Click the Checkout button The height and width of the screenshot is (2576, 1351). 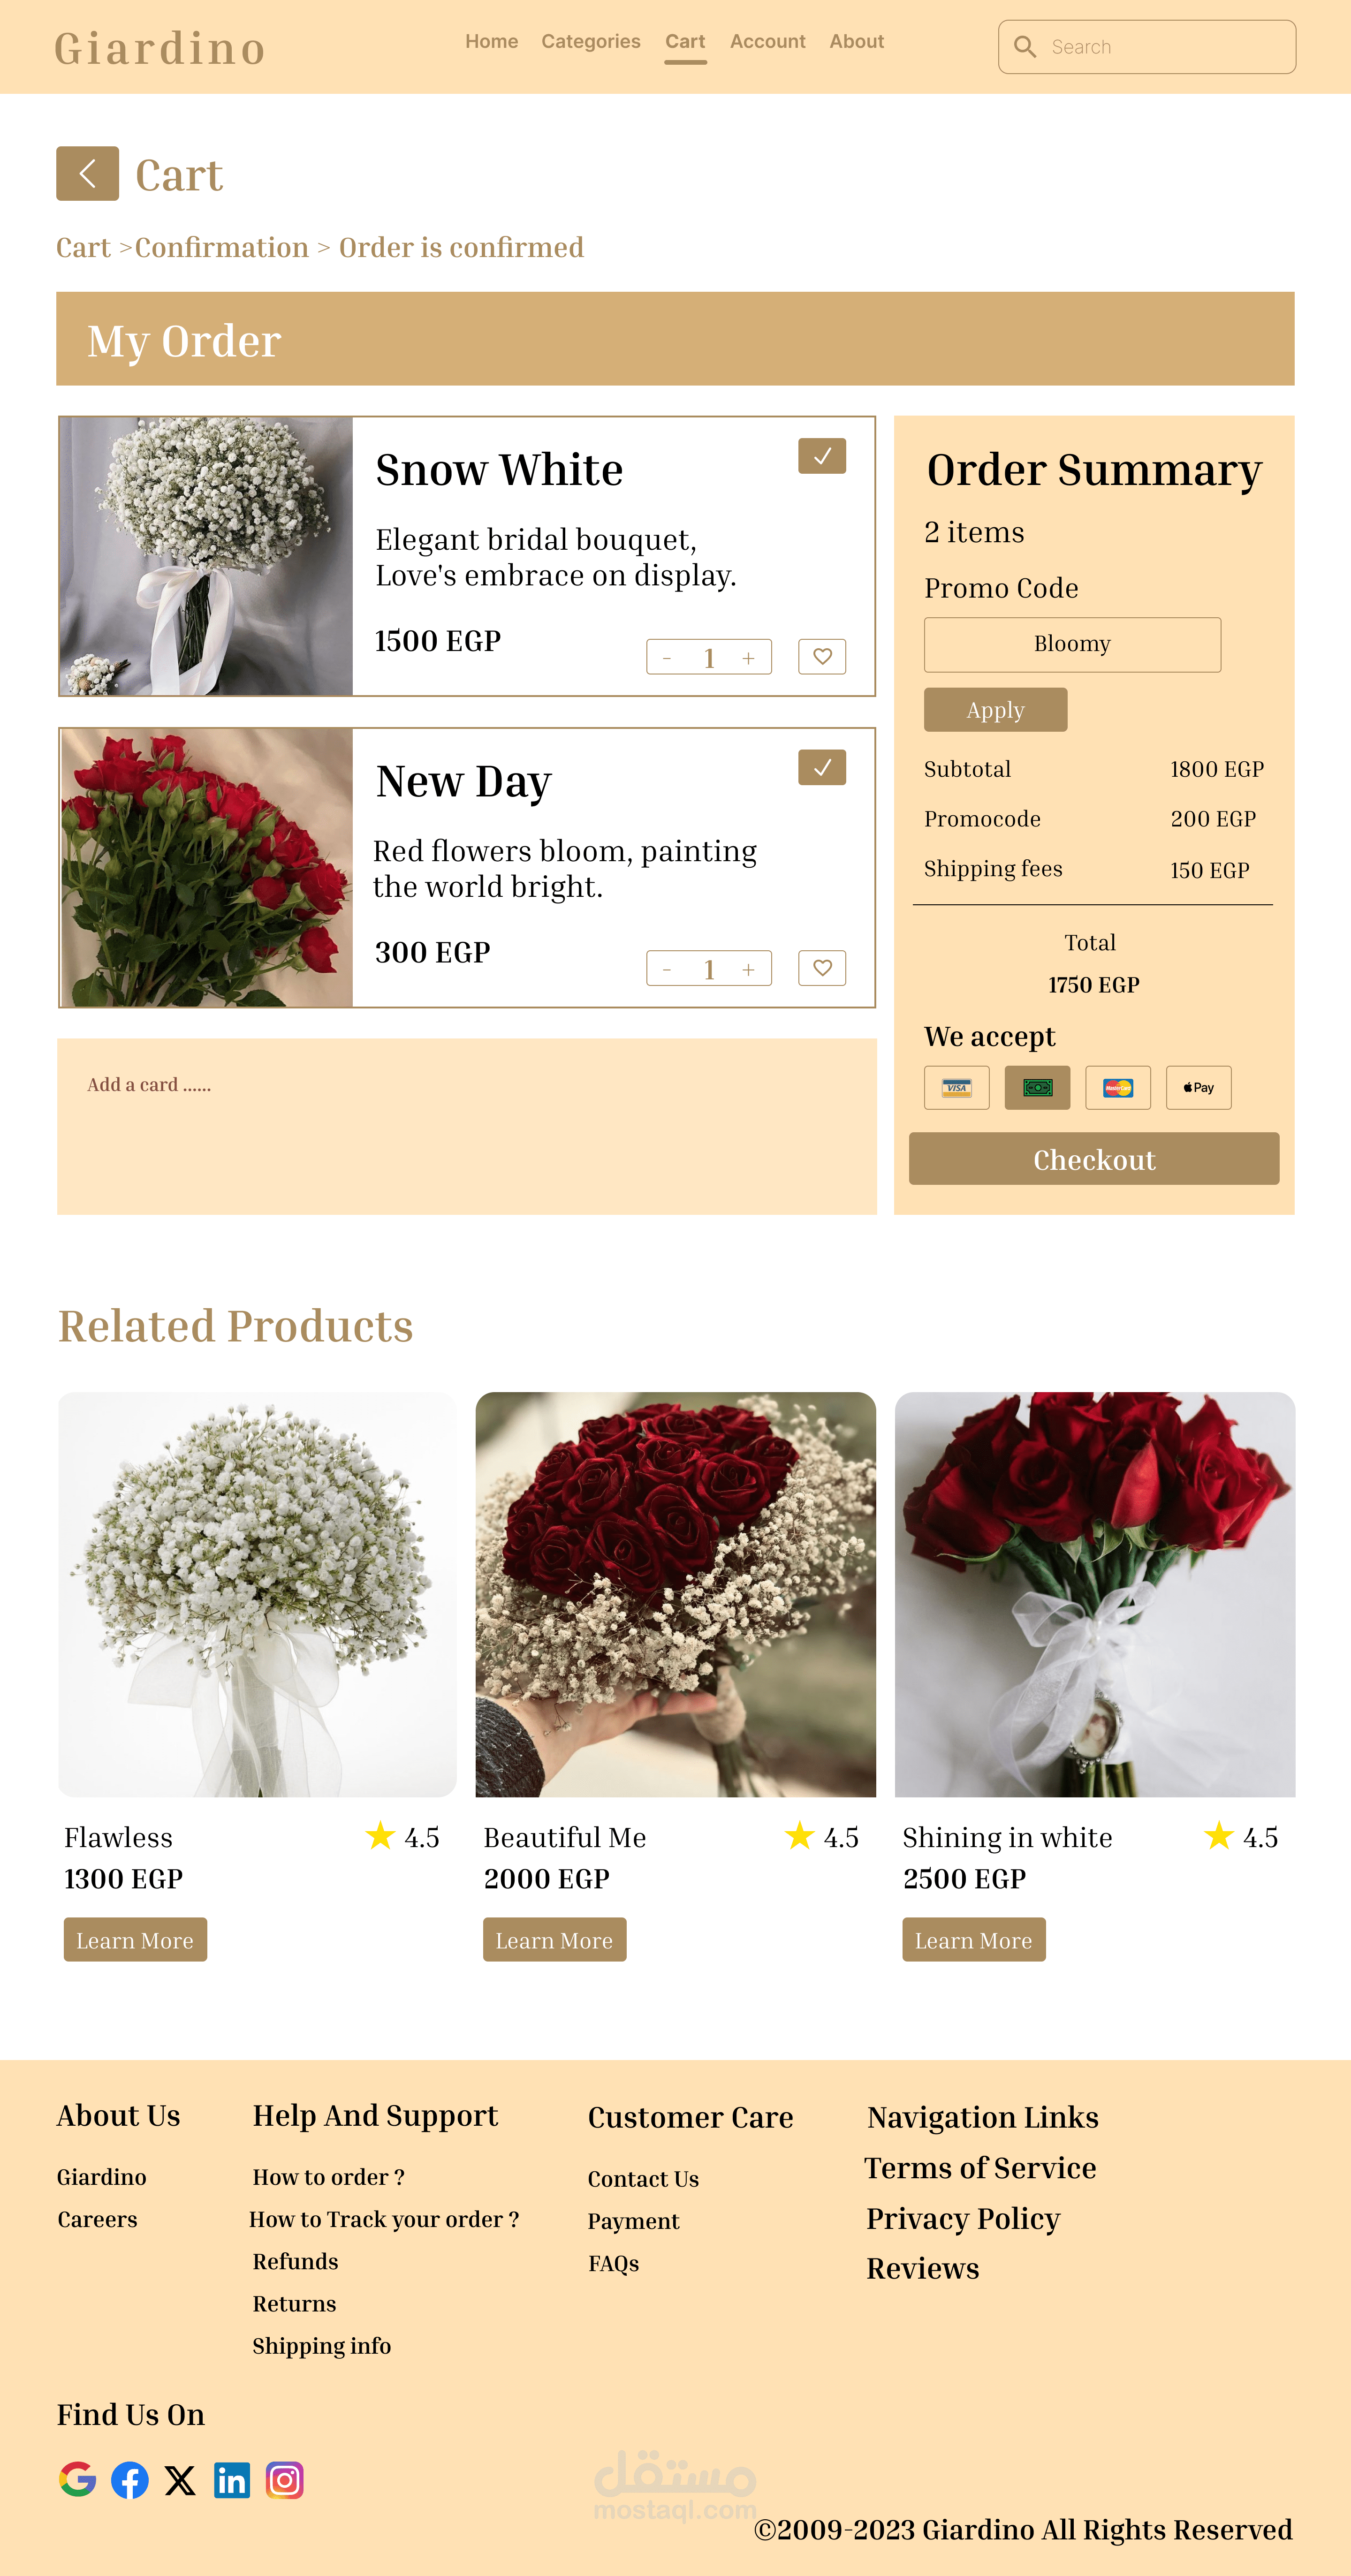(x=1094, y=1158)
